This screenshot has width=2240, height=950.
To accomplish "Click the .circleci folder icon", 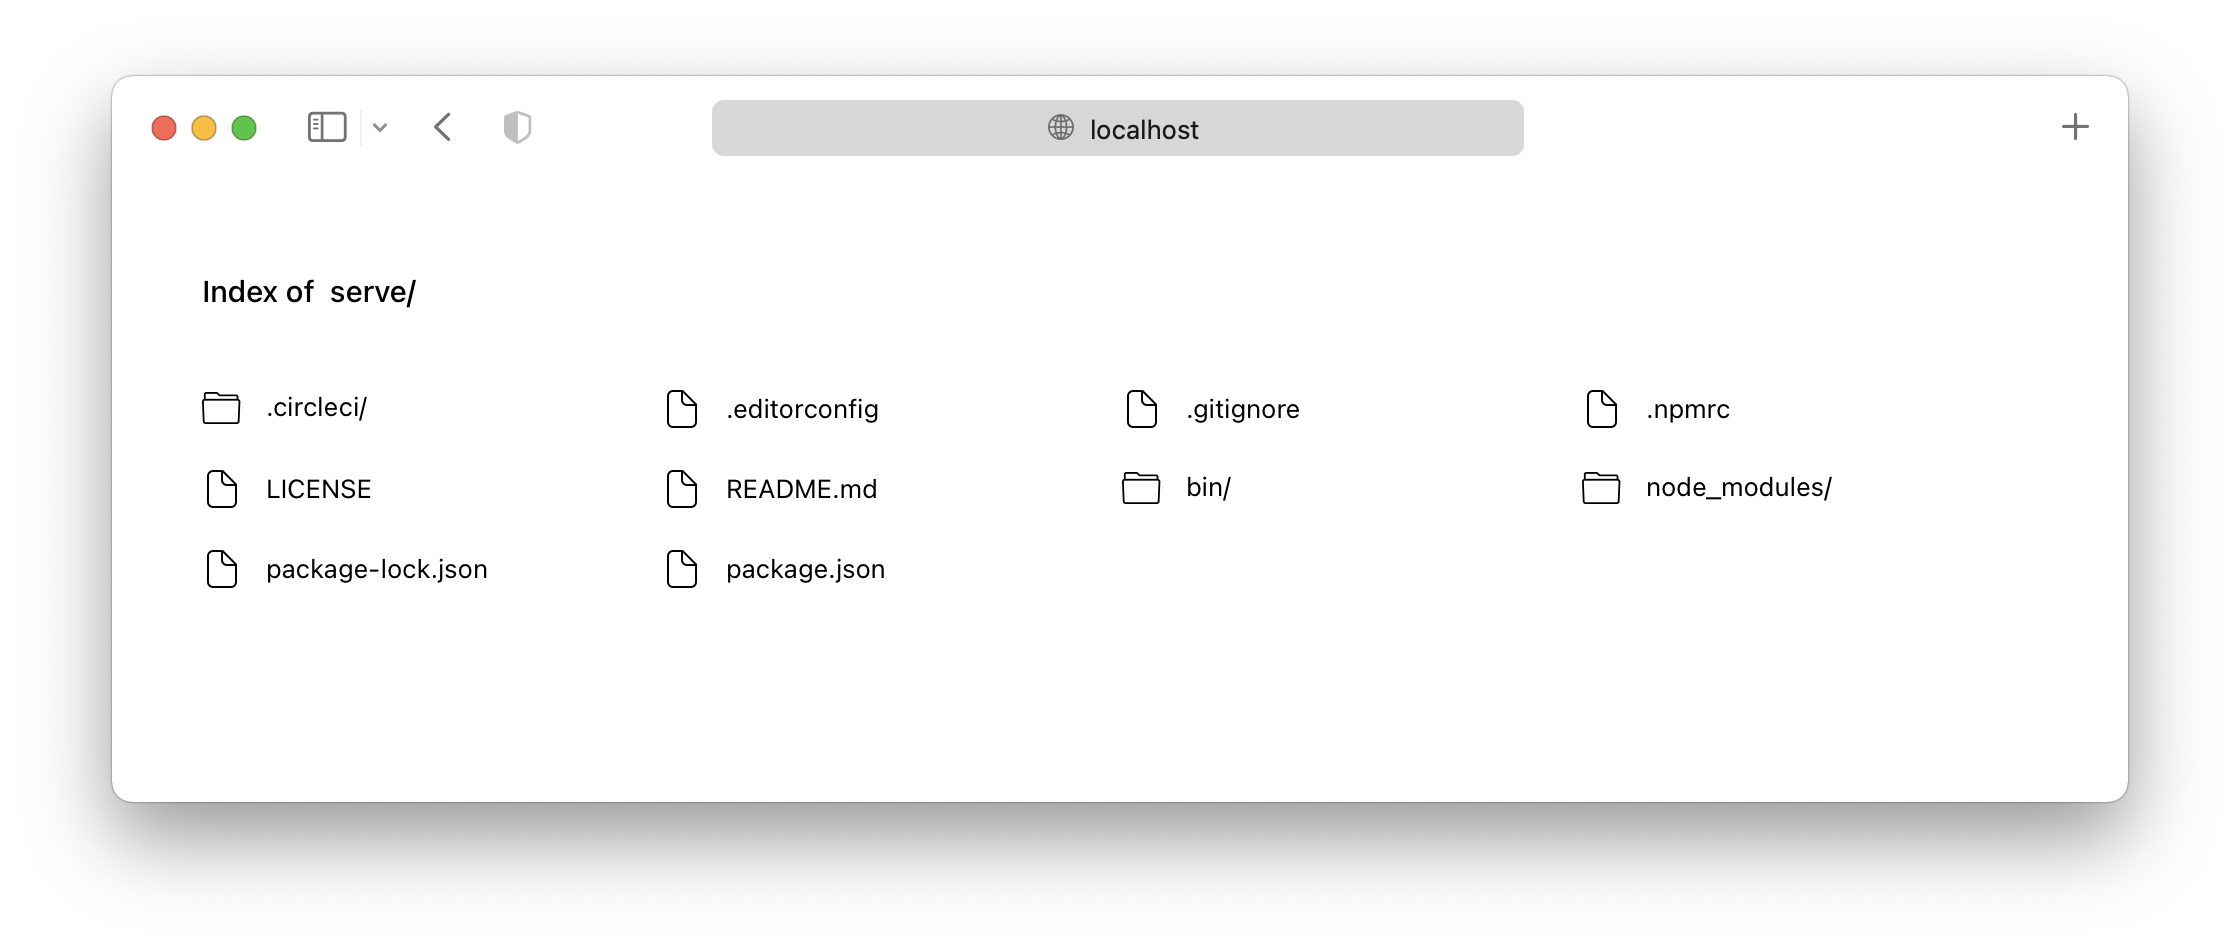I will click(x=221, y=408).
